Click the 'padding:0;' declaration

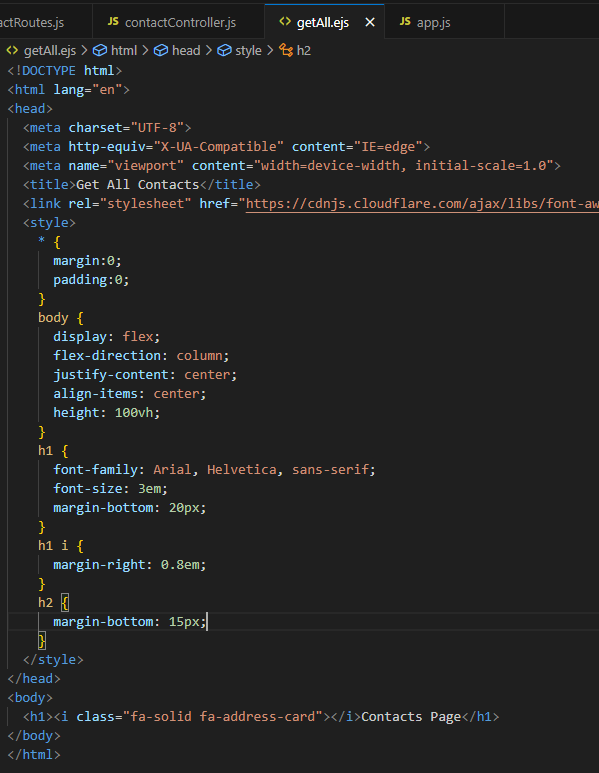pos(91,280)
